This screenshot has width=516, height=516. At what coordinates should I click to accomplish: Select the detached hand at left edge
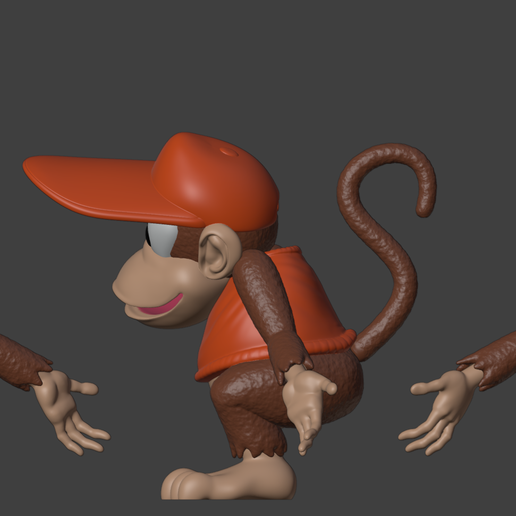click(x=71, y=412)
